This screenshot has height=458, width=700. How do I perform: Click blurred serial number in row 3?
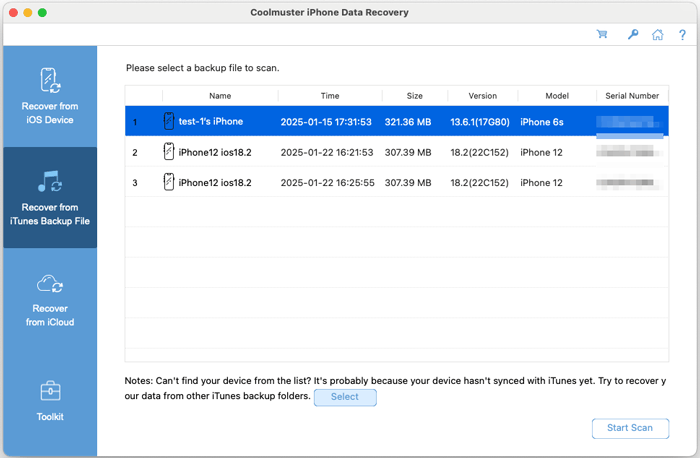click(628, 182)
